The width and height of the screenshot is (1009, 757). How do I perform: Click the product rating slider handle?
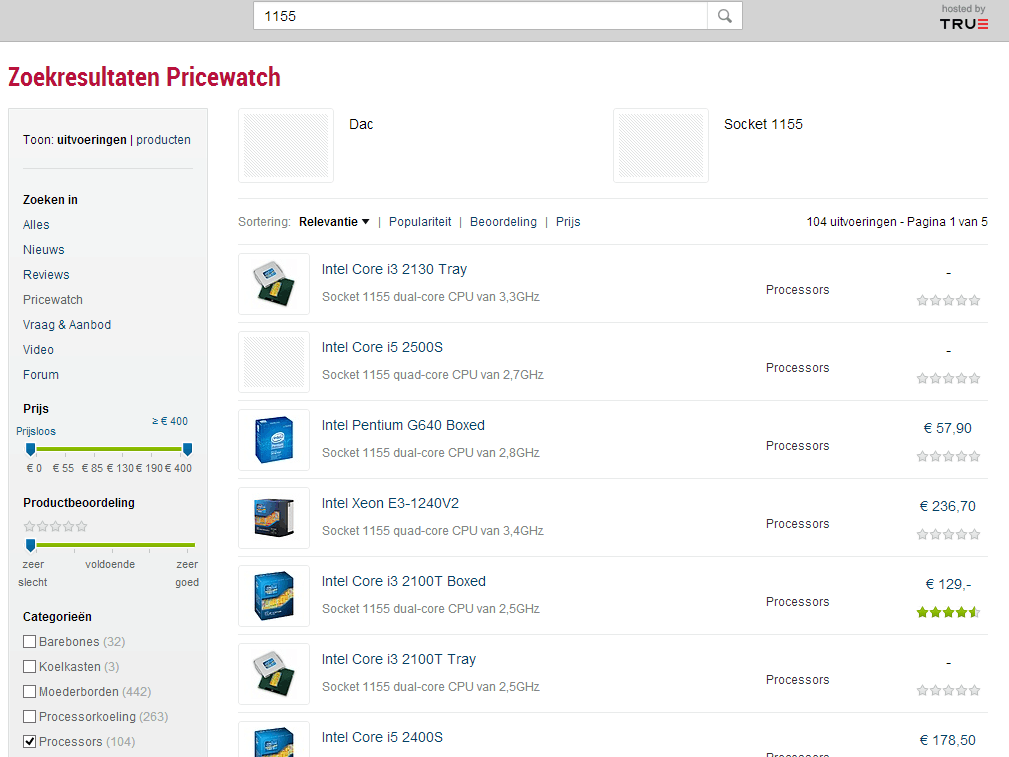coord(30,546)
